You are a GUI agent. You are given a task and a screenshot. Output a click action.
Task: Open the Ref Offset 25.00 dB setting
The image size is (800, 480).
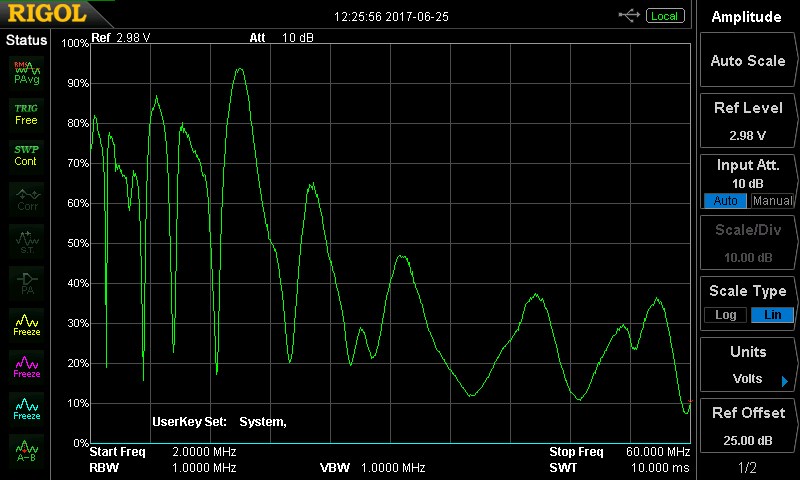(747, 426)
